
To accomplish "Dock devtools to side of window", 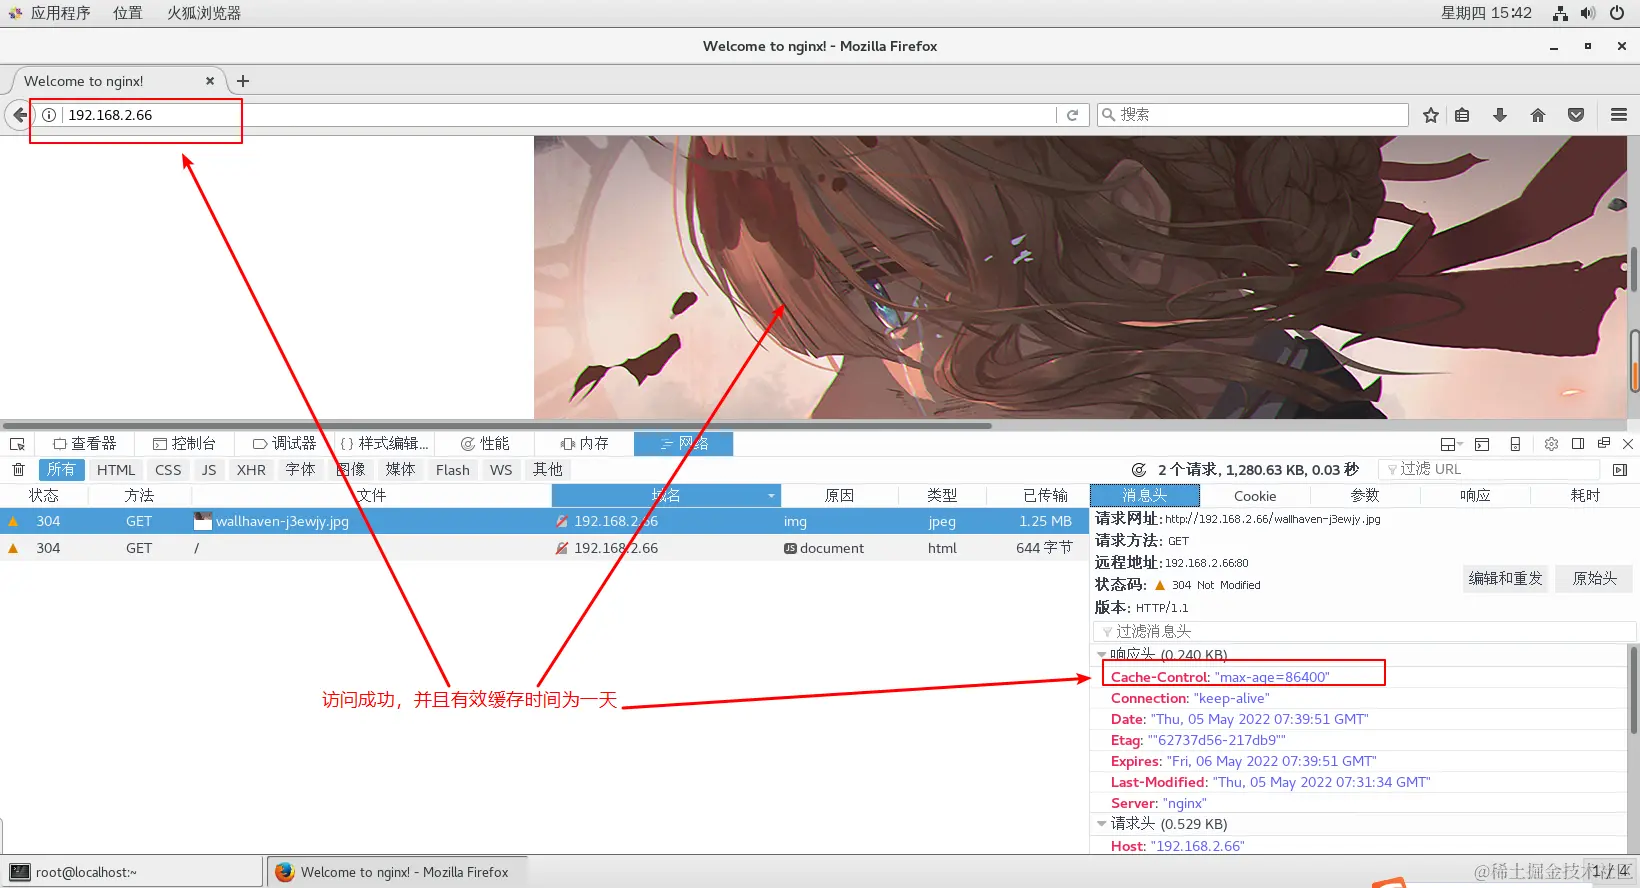I will coord(1578,444).
